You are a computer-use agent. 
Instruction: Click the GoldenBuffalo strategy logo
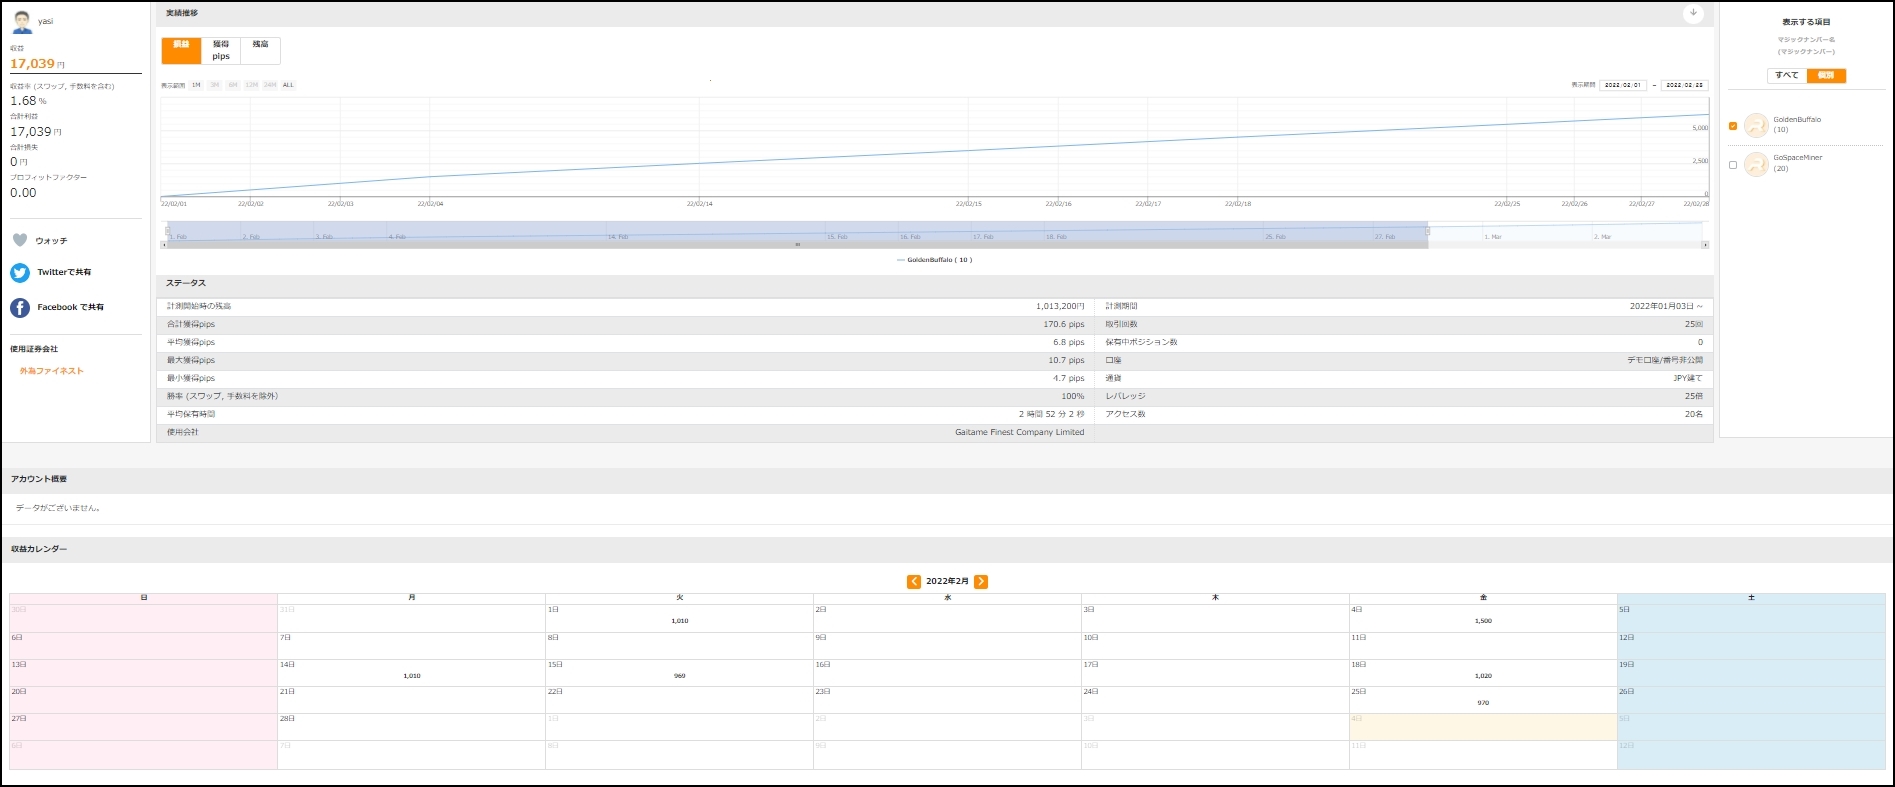pyautogui.click(x=1756, y=125)
